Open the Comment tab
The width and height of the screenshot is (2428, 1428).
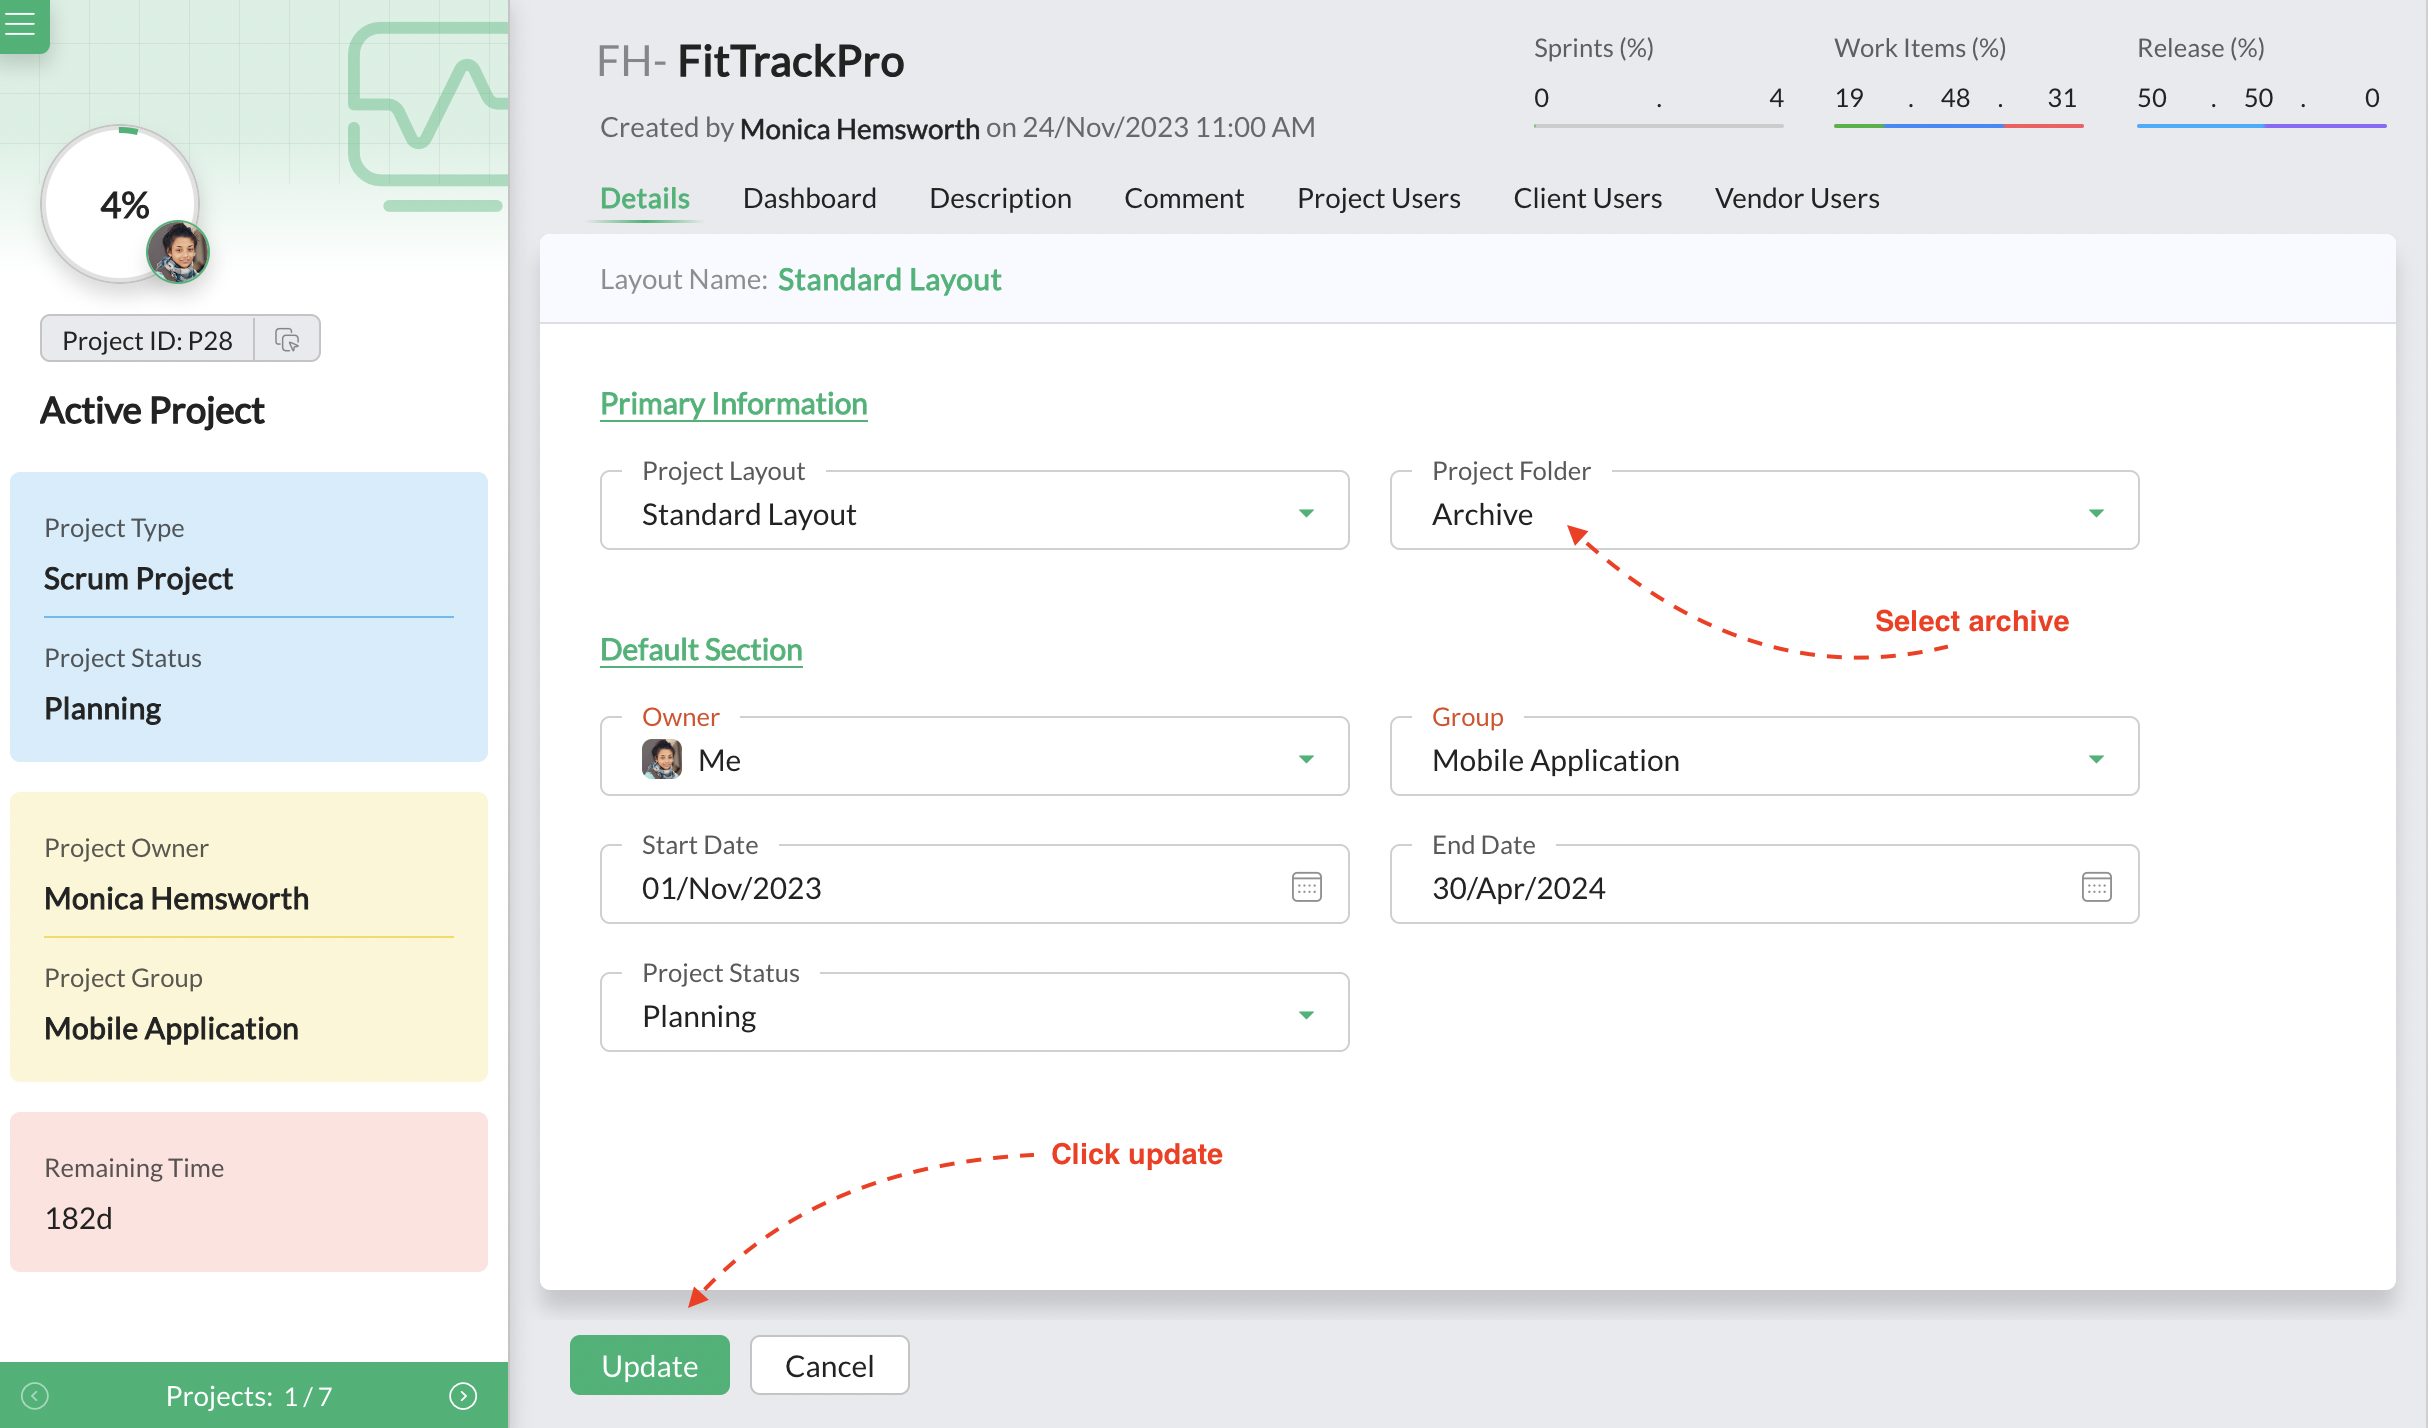(1184, 198)
